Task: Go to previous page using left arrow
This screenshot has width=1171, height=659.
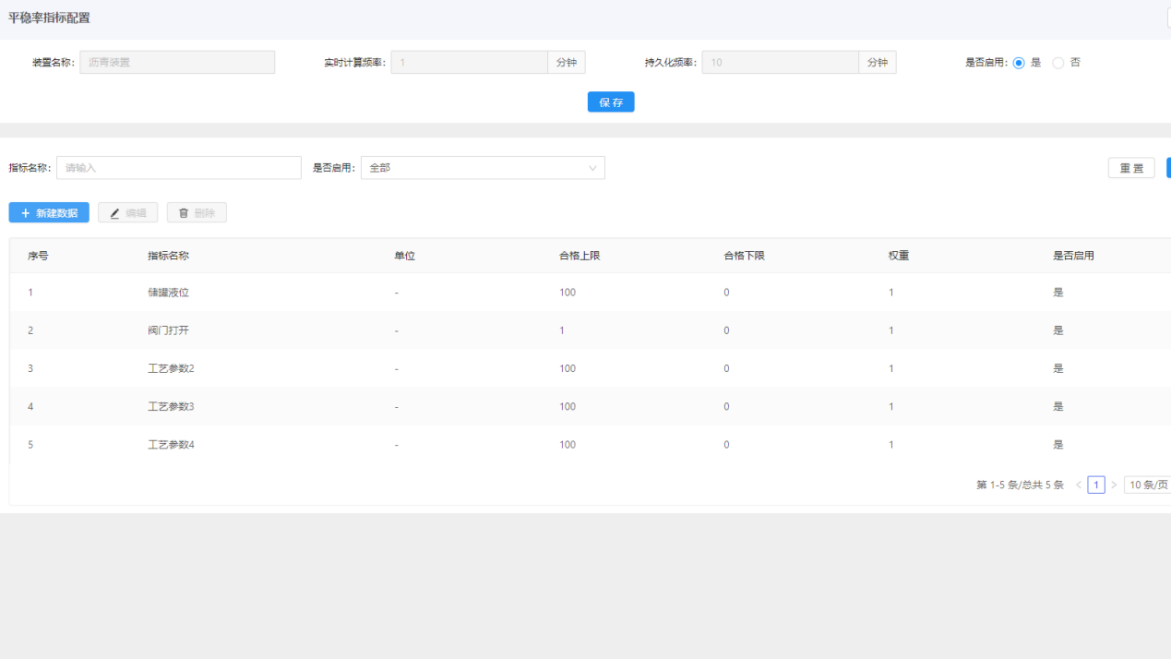Action: tap(1078, 485)
